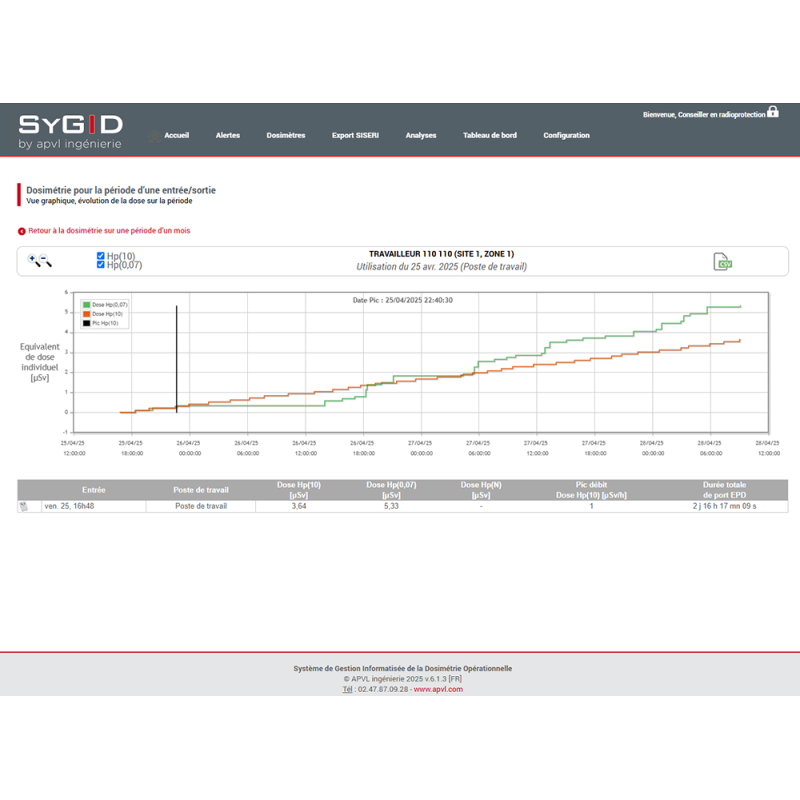800x800 pixels.
Task: Open the Dosimètres menu
Action: tap(286, 136)
